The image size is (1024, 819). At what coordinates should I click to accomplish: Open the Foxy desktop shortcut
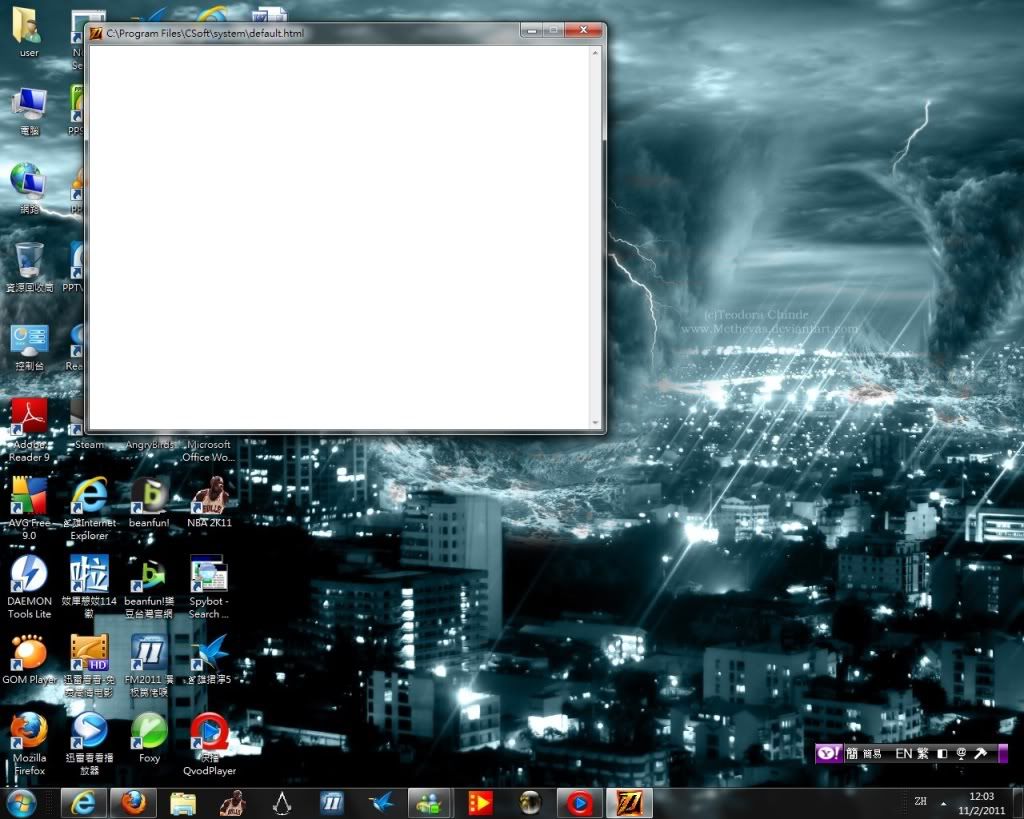click(x=149, y=734)
